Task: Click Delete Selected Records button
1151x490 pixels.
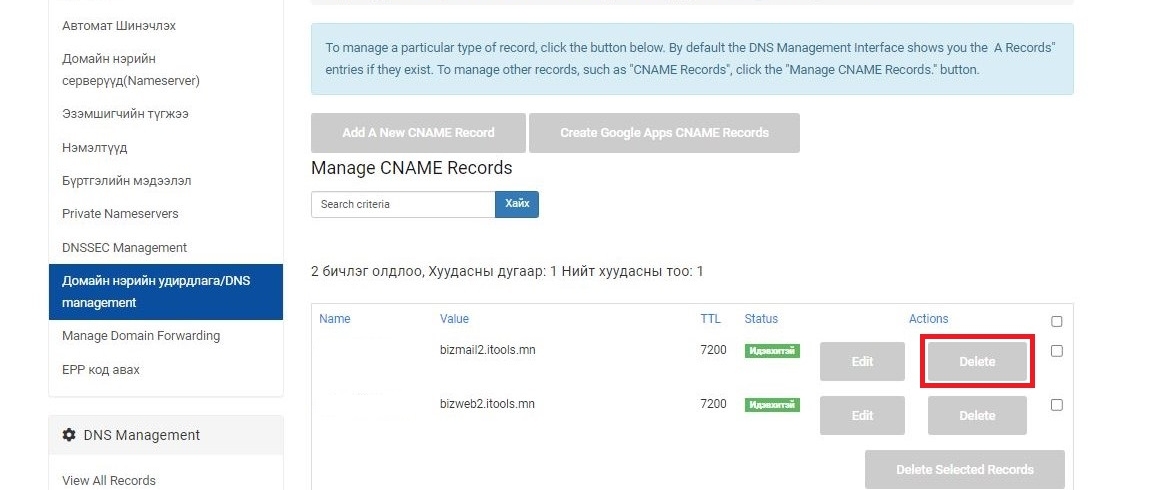Action: (x=965, y=469)
